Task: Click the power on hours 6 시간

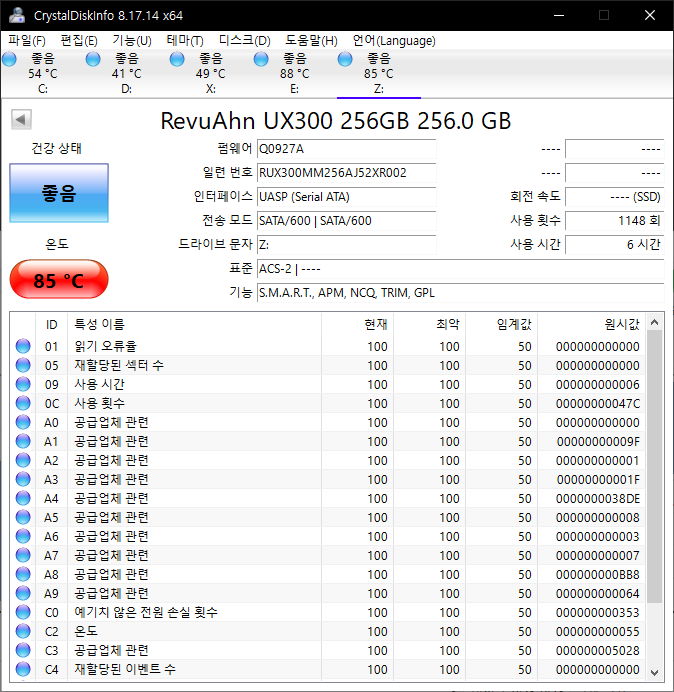Action: tap(614, 244)
